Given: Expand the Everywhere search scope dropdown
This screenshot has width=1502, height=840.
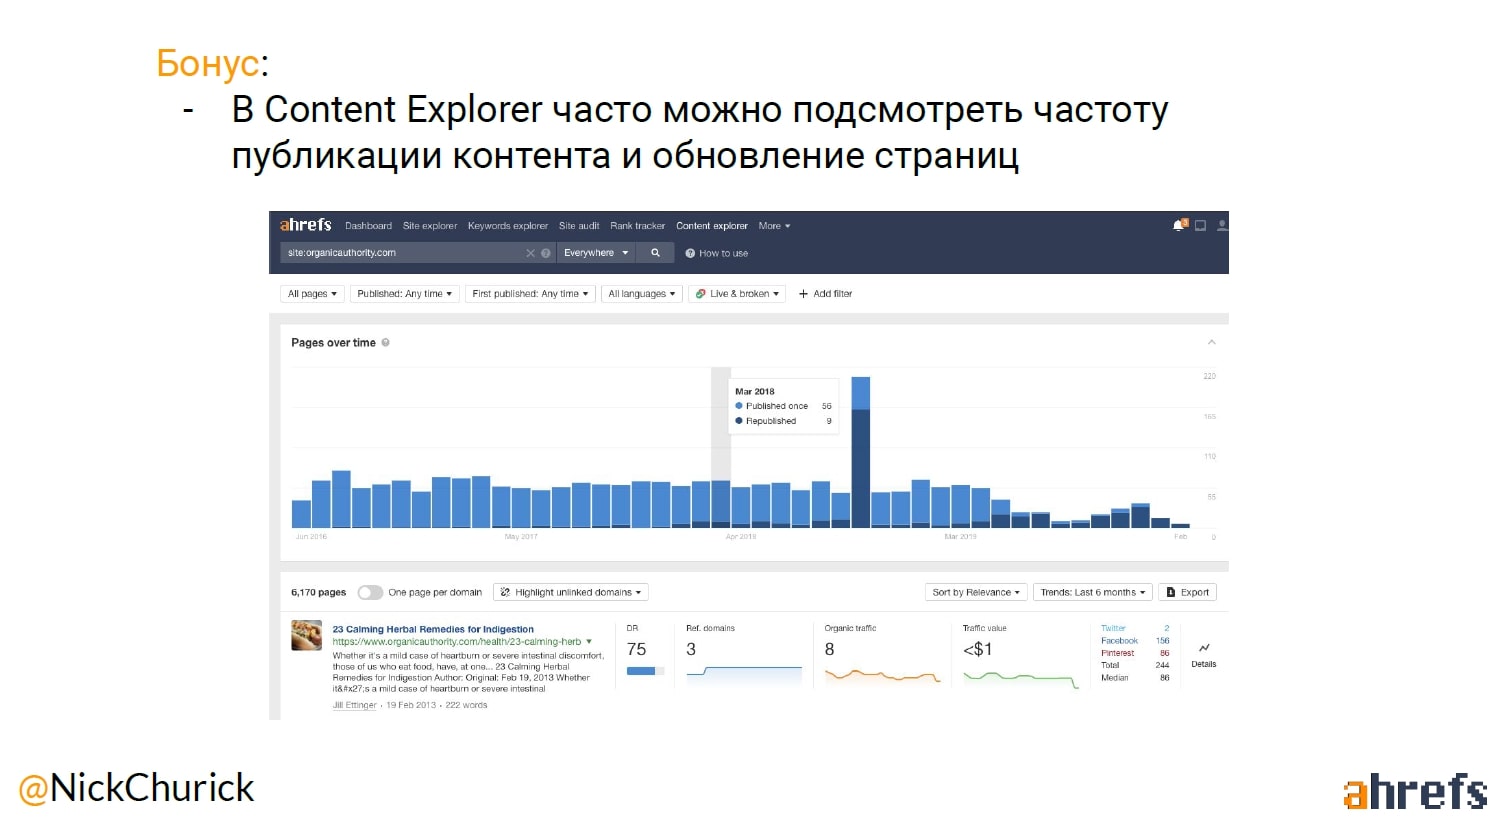Looking at the screenshot, I should tap(596, 253).
